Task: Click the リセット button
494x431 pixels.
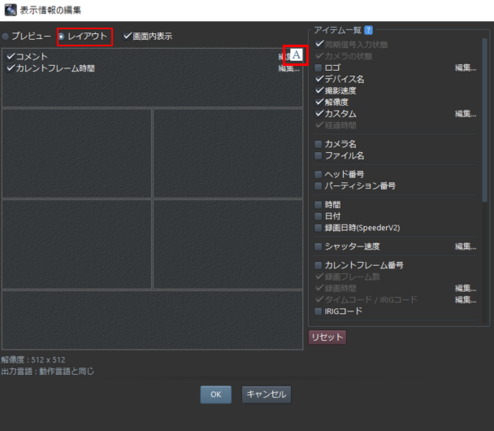Action: coord(327,337)
